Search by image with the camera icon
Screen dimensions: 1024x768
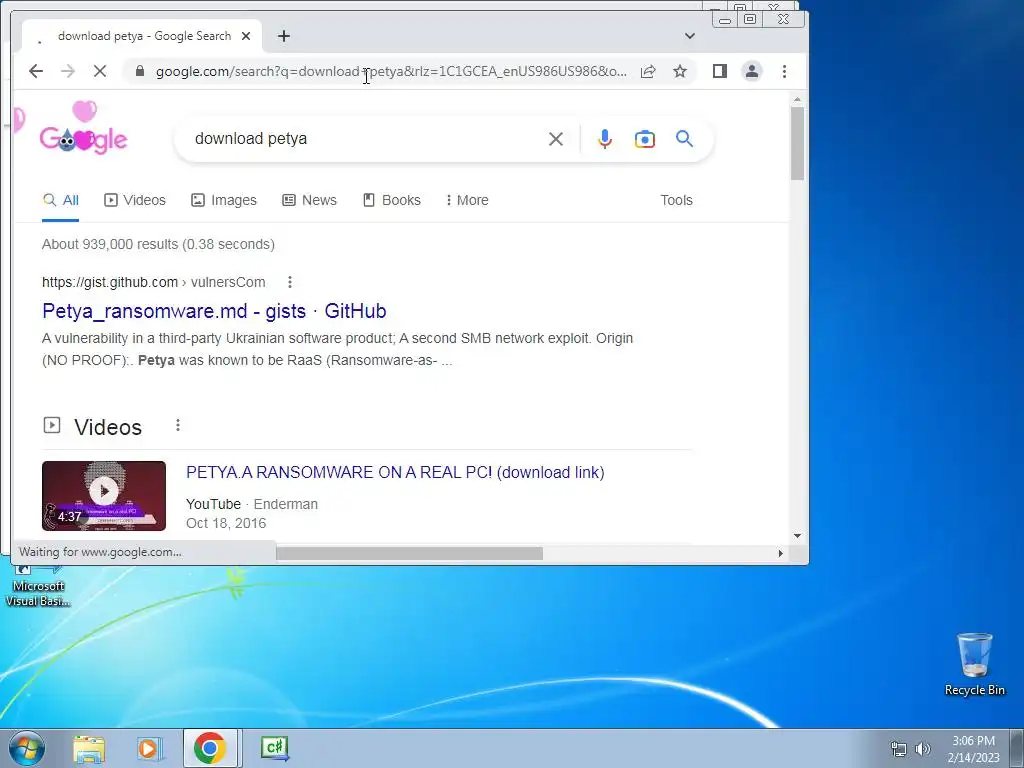[x=645, y=139]
